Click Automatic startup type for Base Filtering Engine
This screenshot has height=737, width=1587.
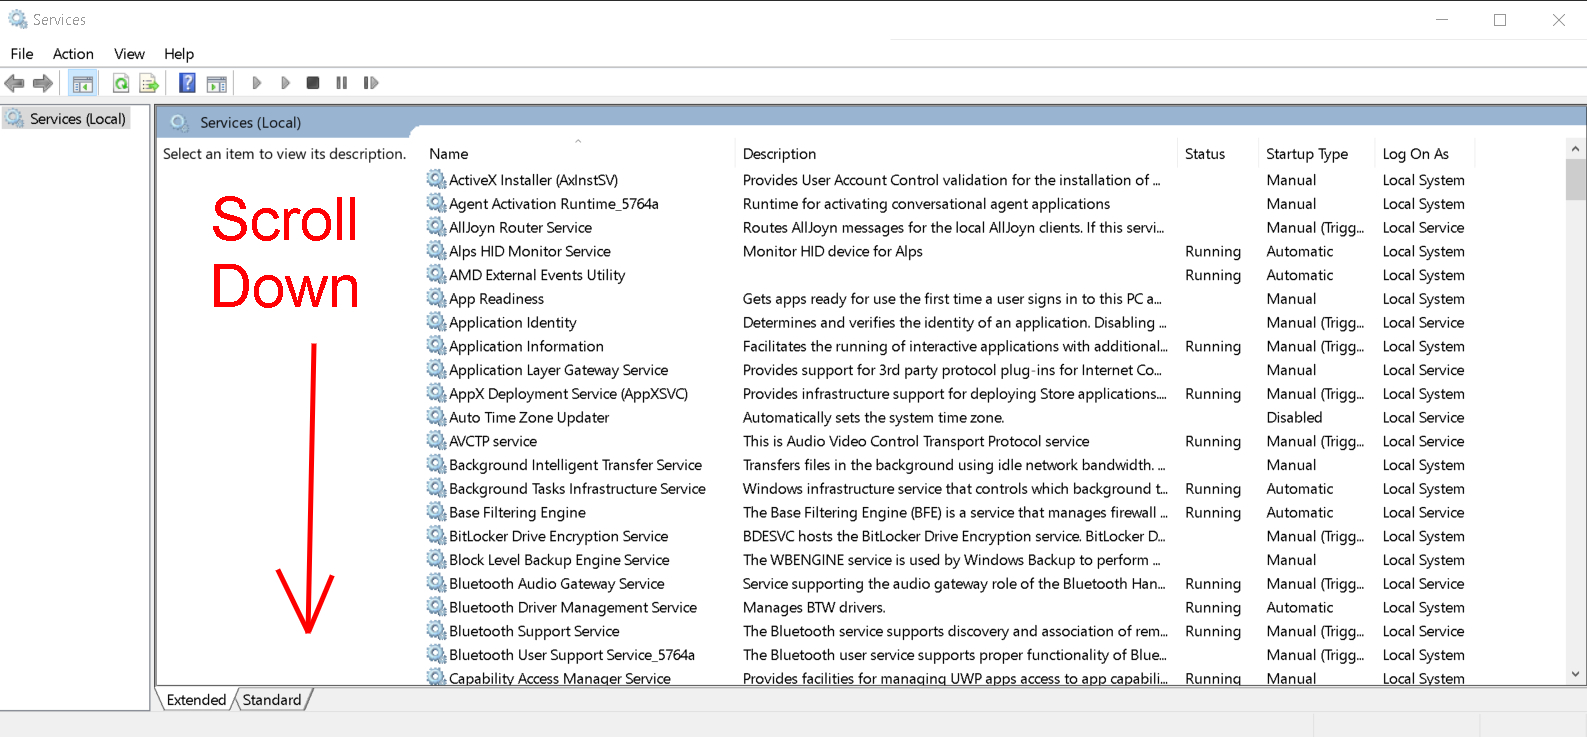coord(1300,512)
